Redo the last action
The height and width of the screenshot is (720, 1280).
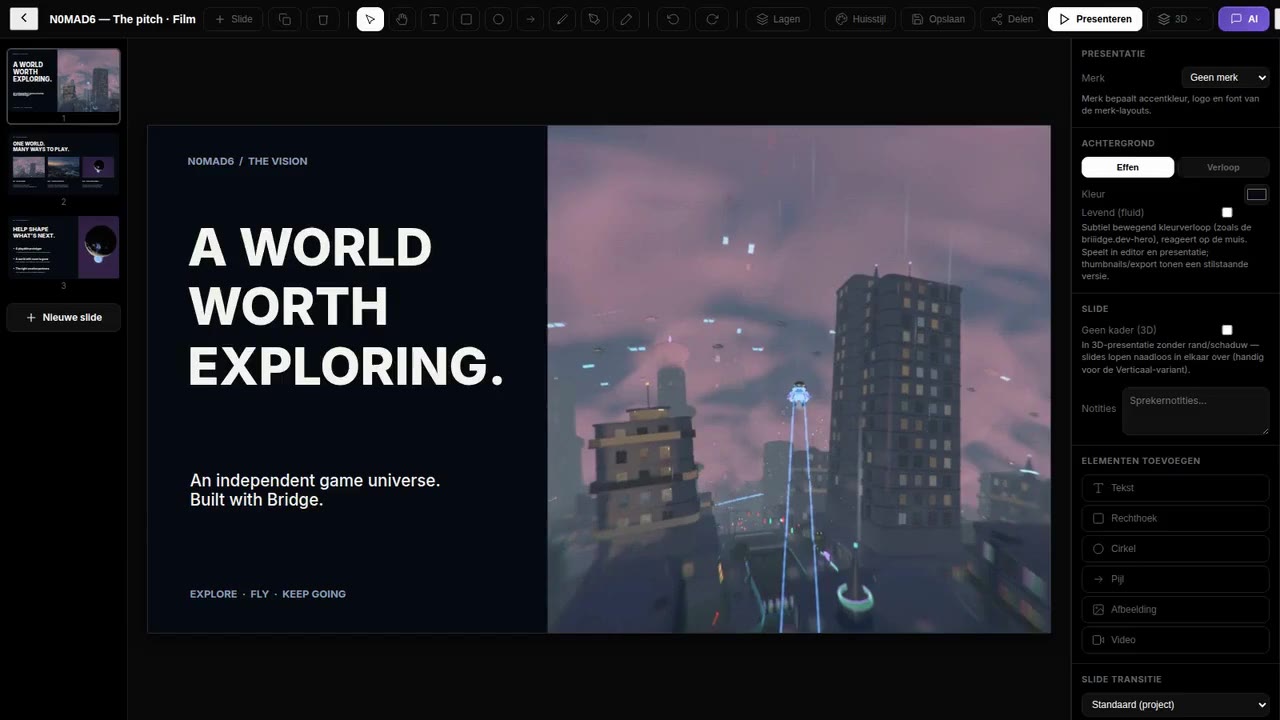click(x=712, y=19)
